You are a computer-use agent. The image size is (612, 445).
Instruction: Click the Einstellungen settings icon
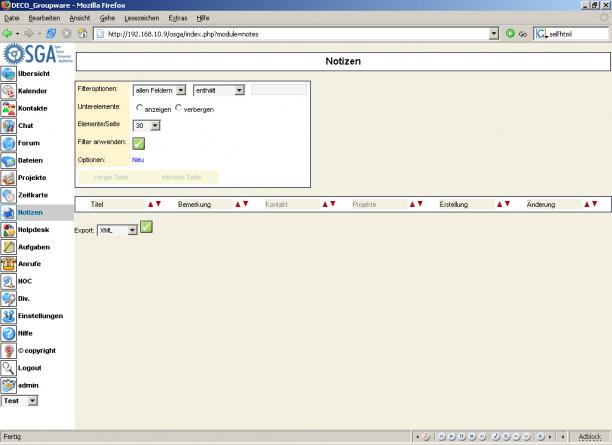[x=8, y=315]
